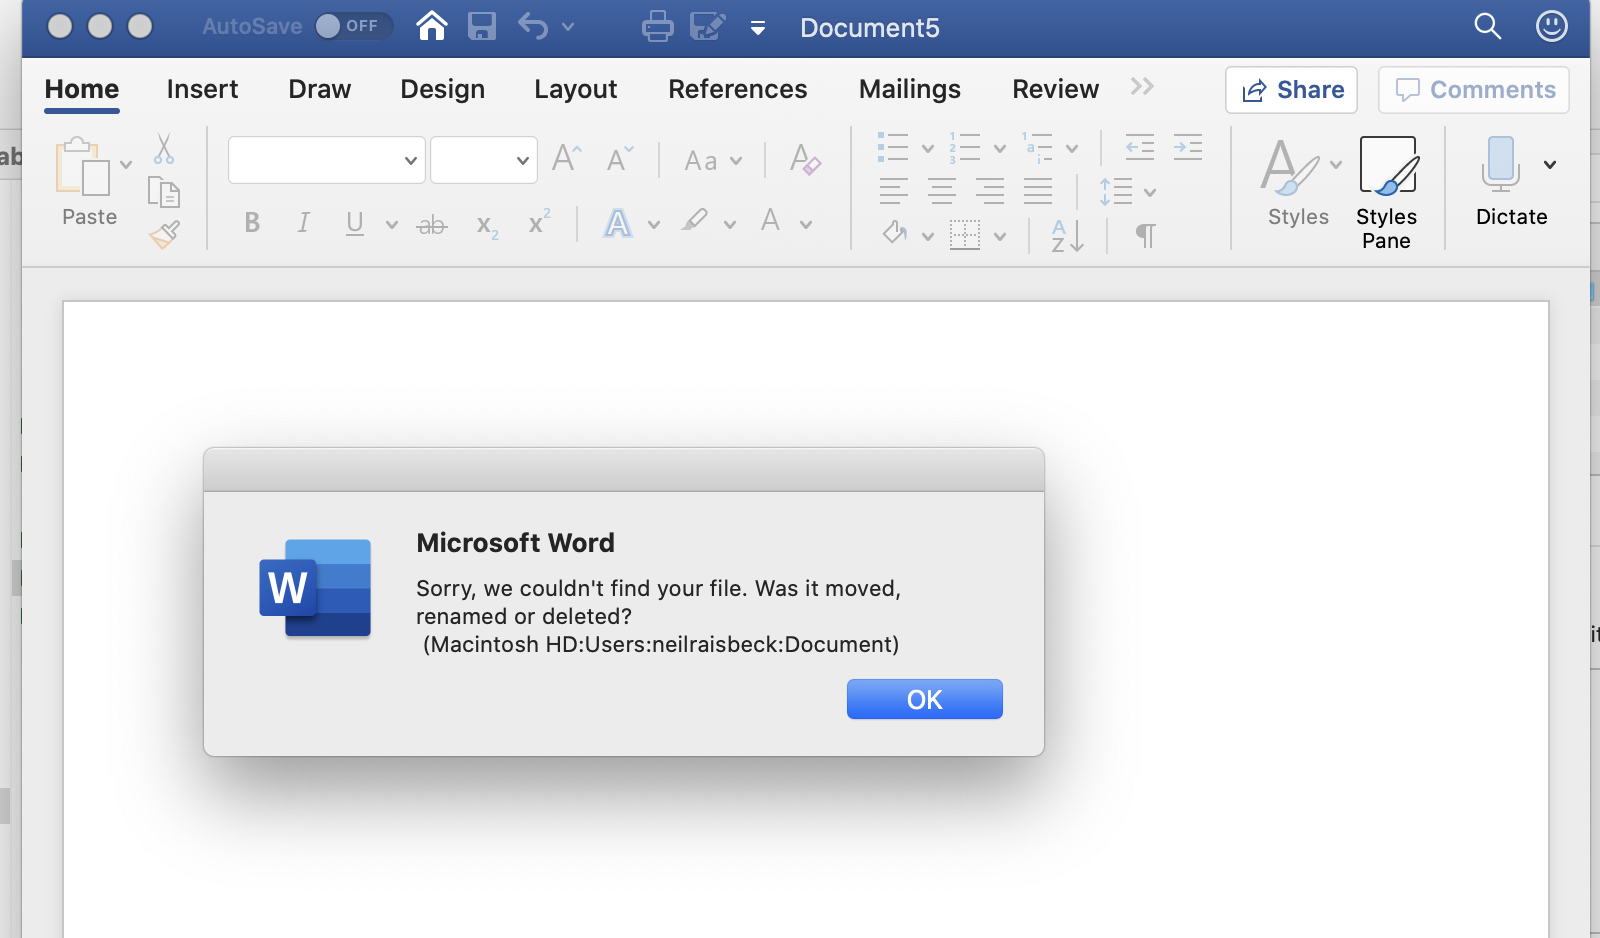Open the Styles gallery
Image resolution: width=1600 pixels, height=938 pixels.
pyautogui.click(x=1299, y=183)
